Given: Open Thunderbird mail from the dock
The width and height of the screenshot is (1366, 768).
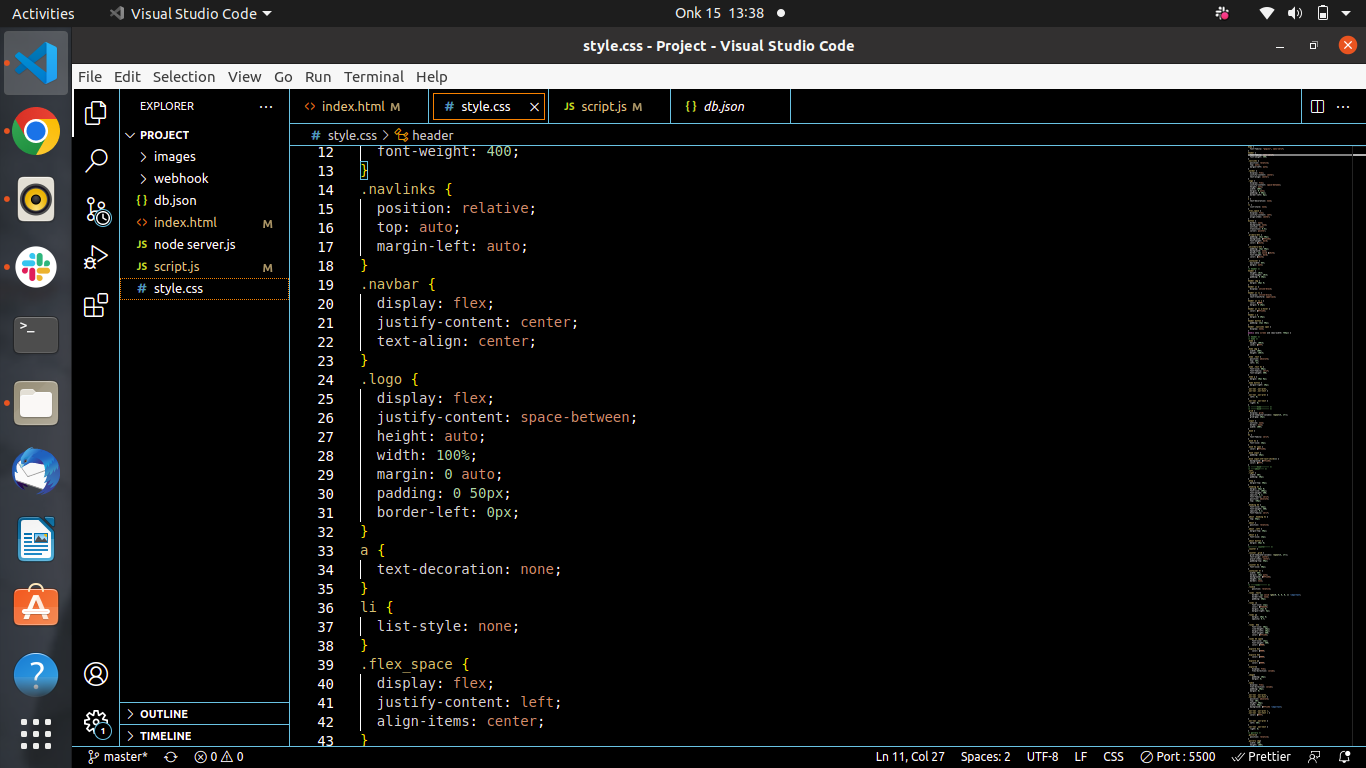Looking at the screenshot, I should tap(36, 471).
